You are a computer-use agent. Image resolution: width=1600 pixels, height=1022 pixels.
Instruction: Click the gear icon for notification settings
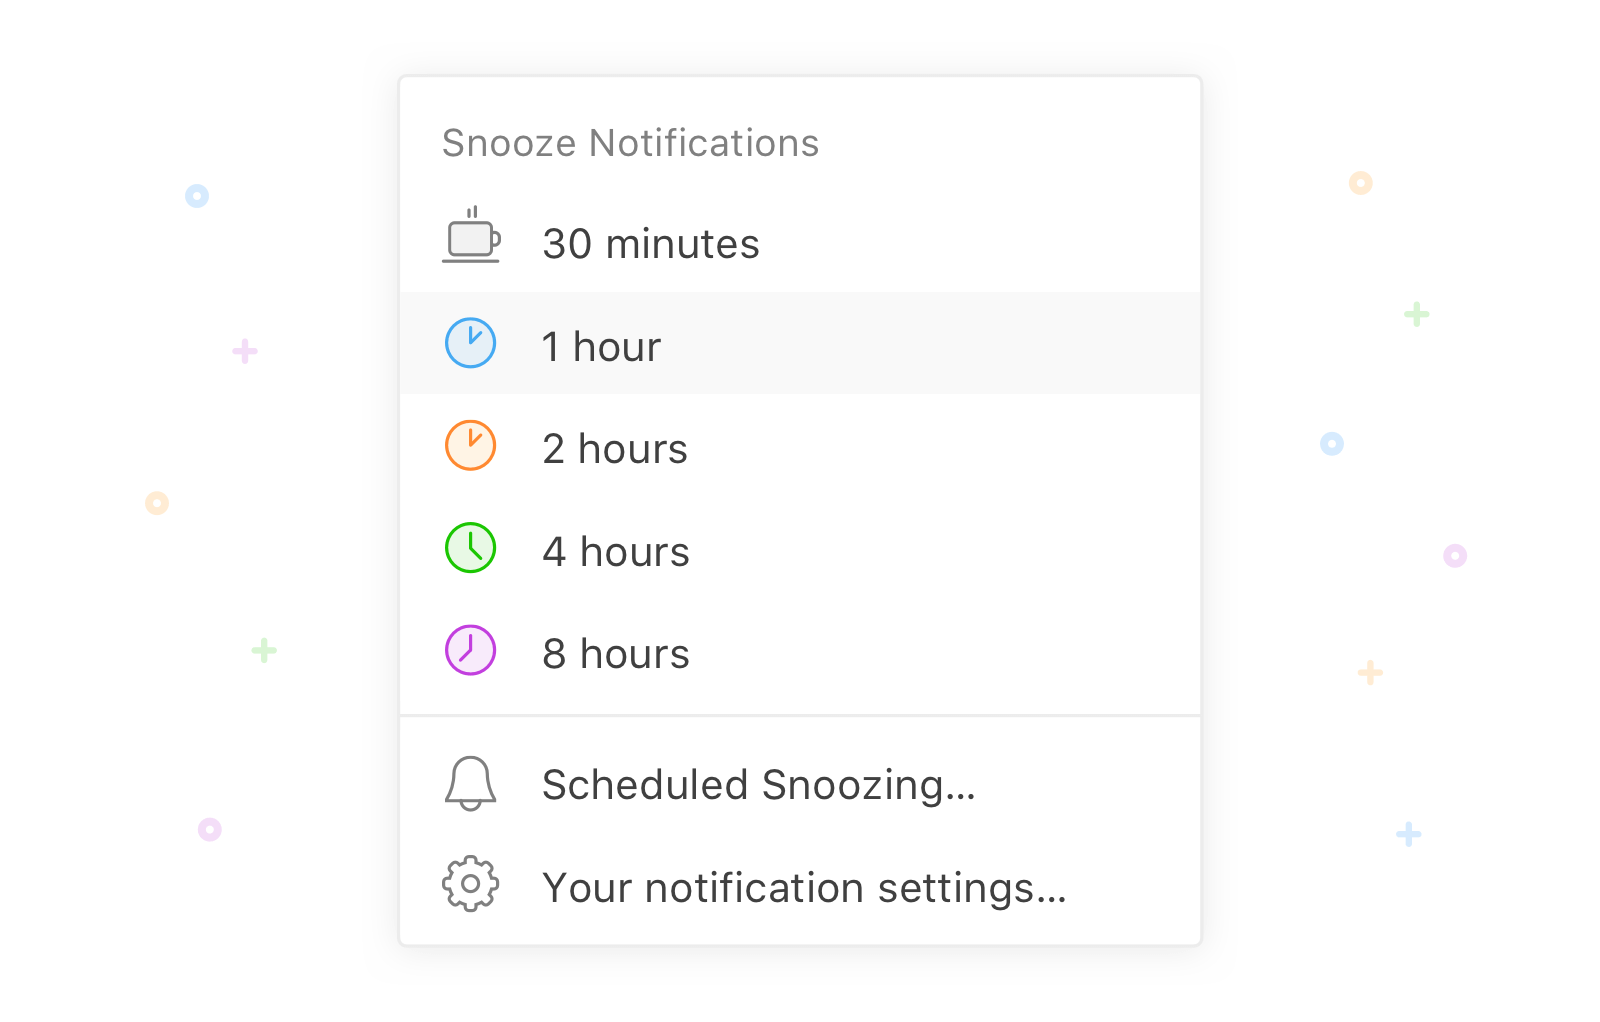[470, 884]
